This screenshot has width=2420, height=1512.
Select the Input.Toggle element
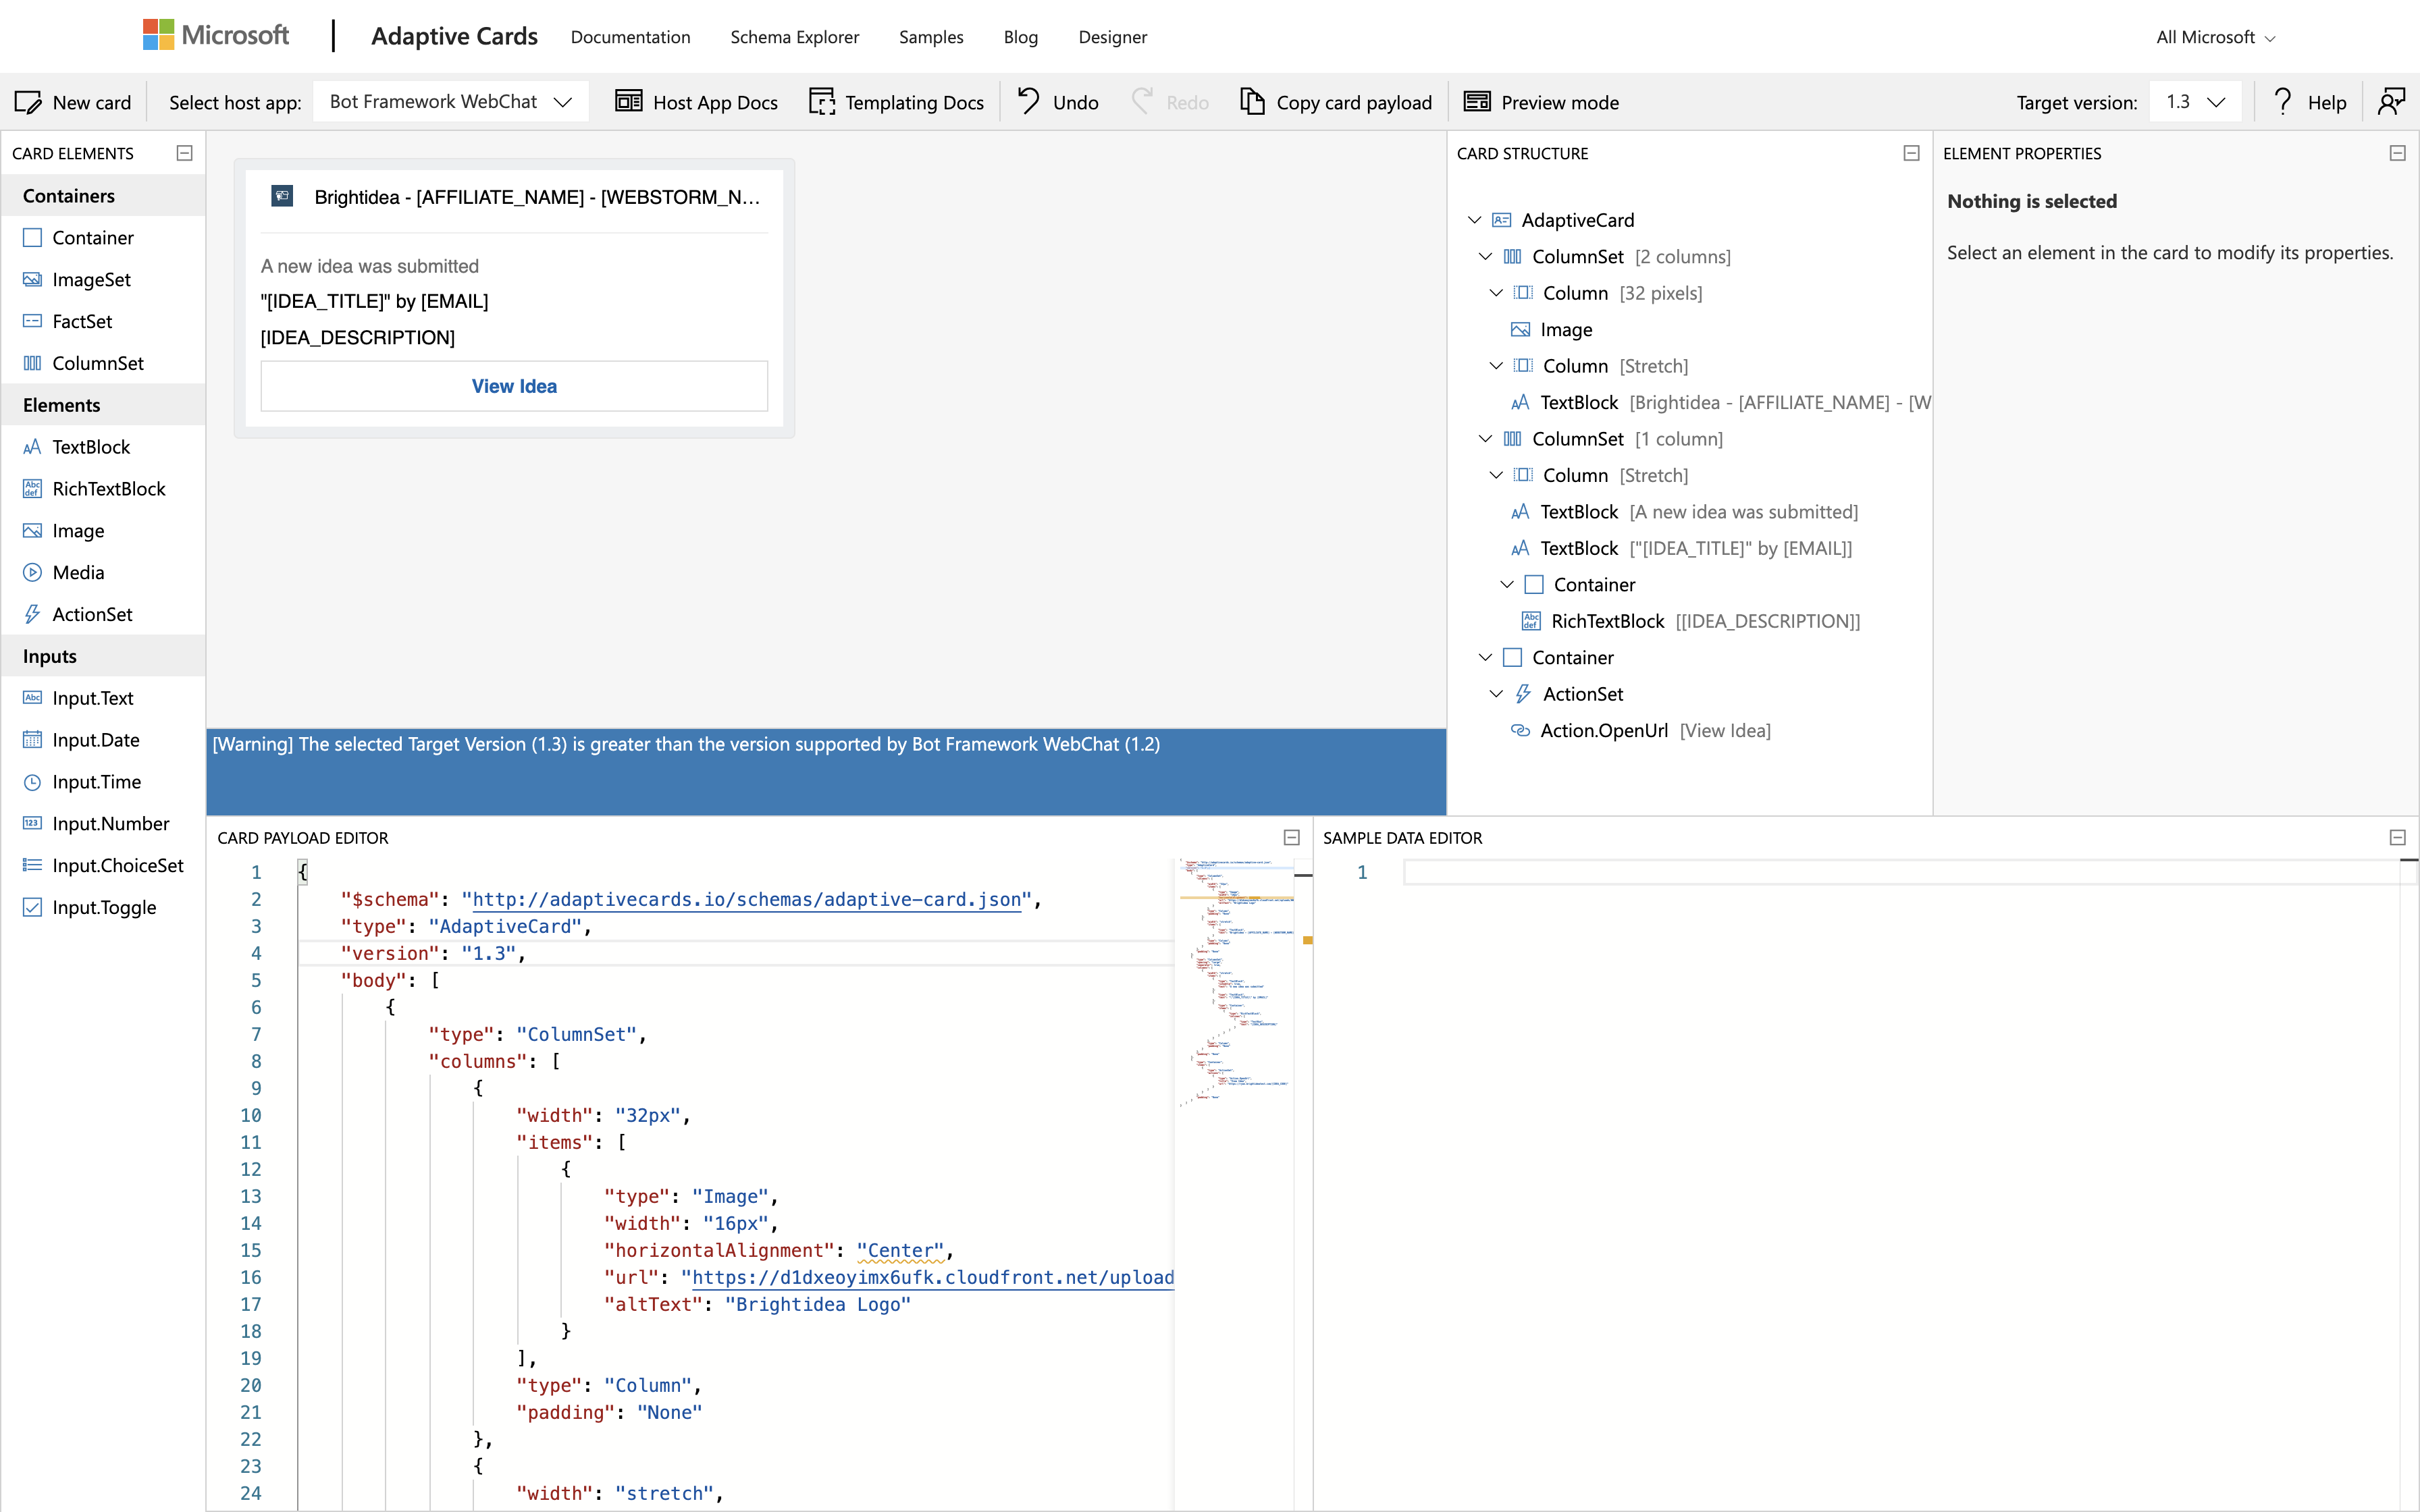coord(102,908)
